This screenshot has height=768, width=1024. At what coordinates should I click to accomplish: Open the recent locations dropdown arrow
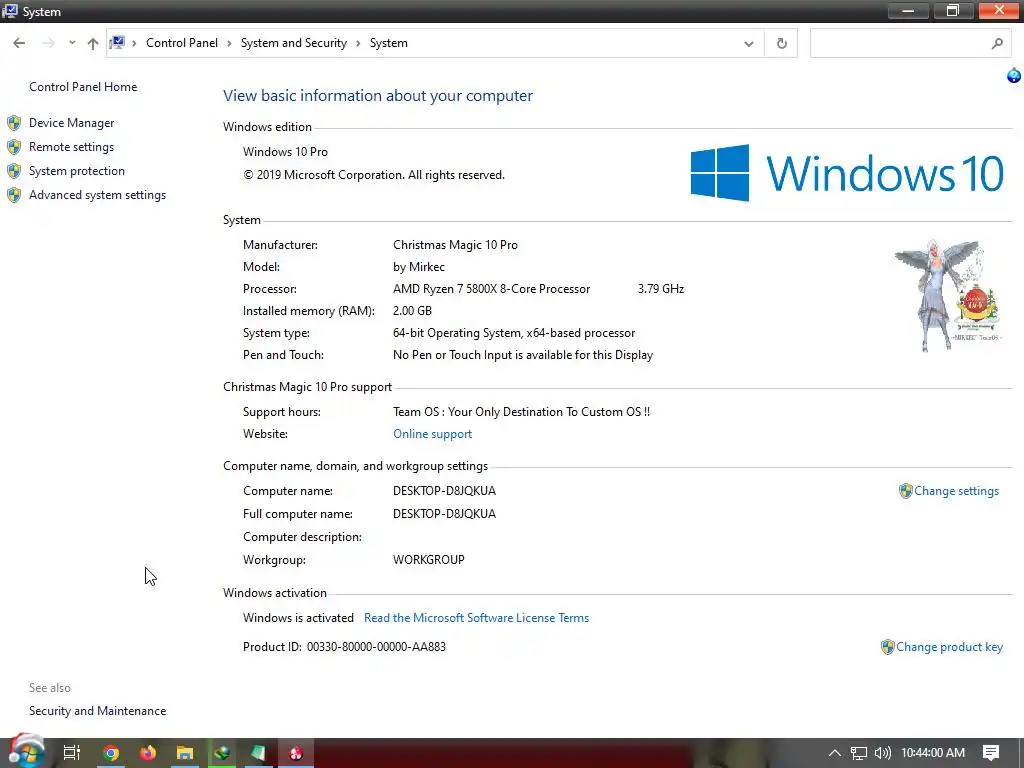pos(72,43)
